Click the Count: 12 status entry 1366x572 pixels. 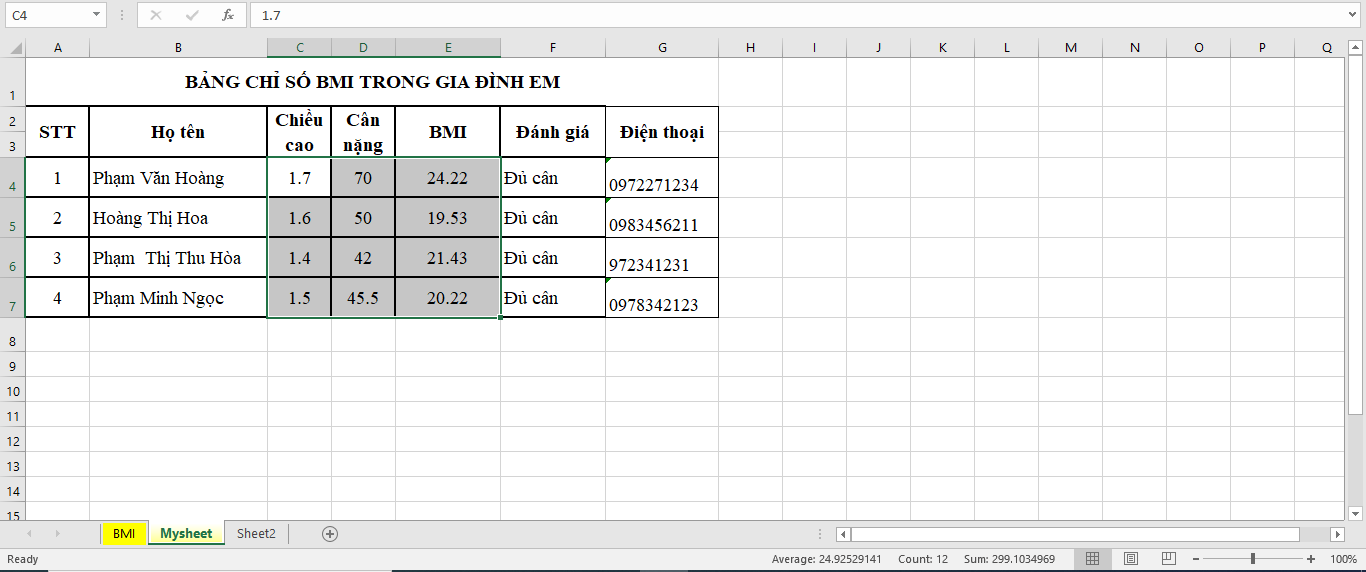tap(922, 559)
